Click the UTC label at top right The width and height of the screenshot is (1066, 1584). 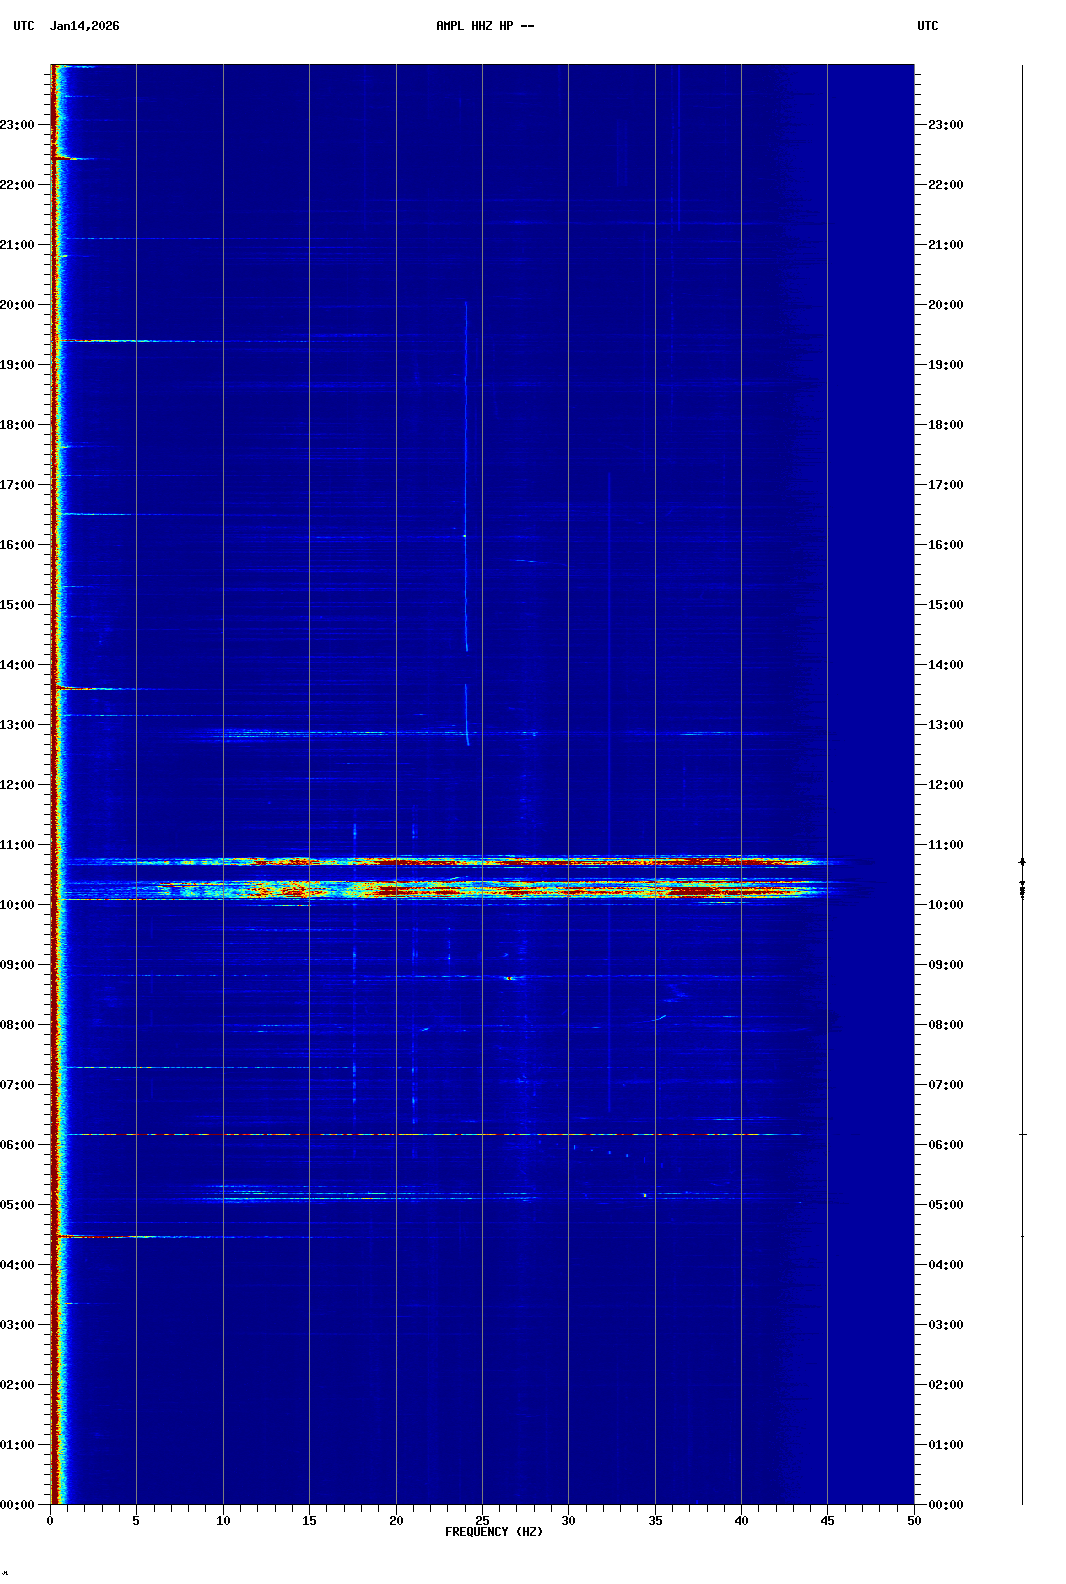[x=927, y=26]
